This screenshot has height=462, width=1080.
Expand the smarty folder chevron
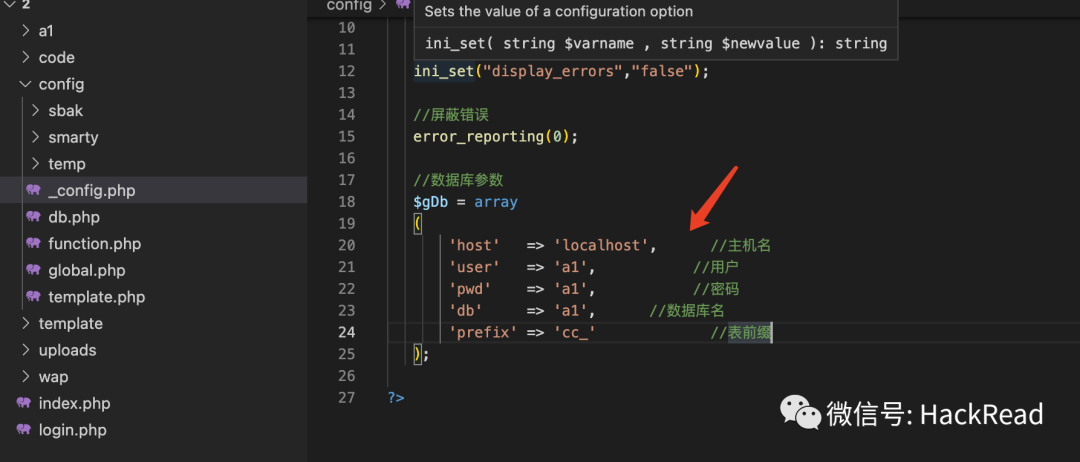tap(36, 137)
